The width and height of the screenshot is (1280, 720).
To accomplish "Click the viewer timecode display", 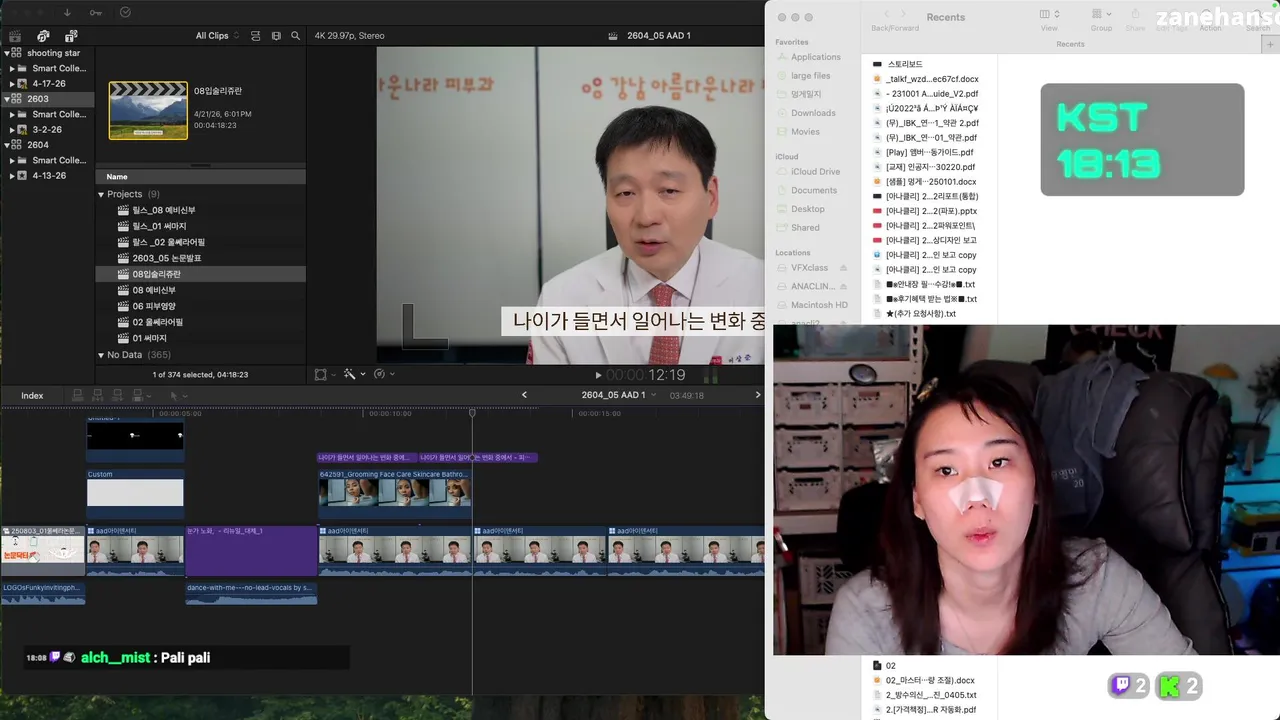I will tap(645, 375).
